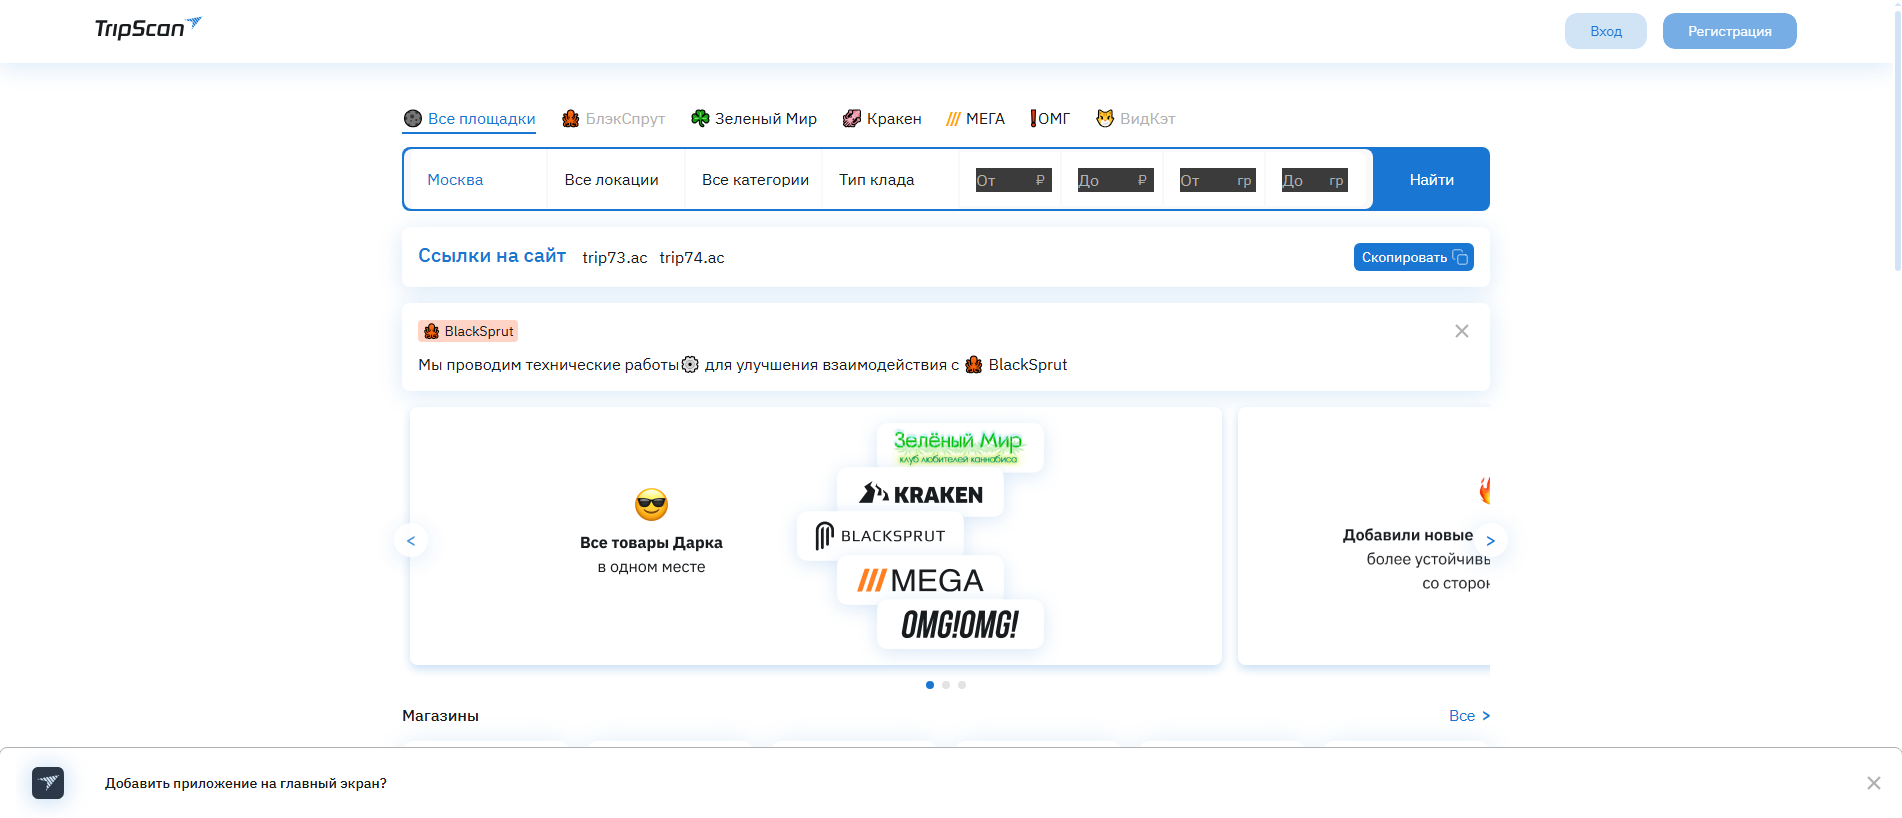Viewport: 1902px width, 818px height.
Task: Click the Зелёный Мир logo card
Action: [x=959, y=446]
